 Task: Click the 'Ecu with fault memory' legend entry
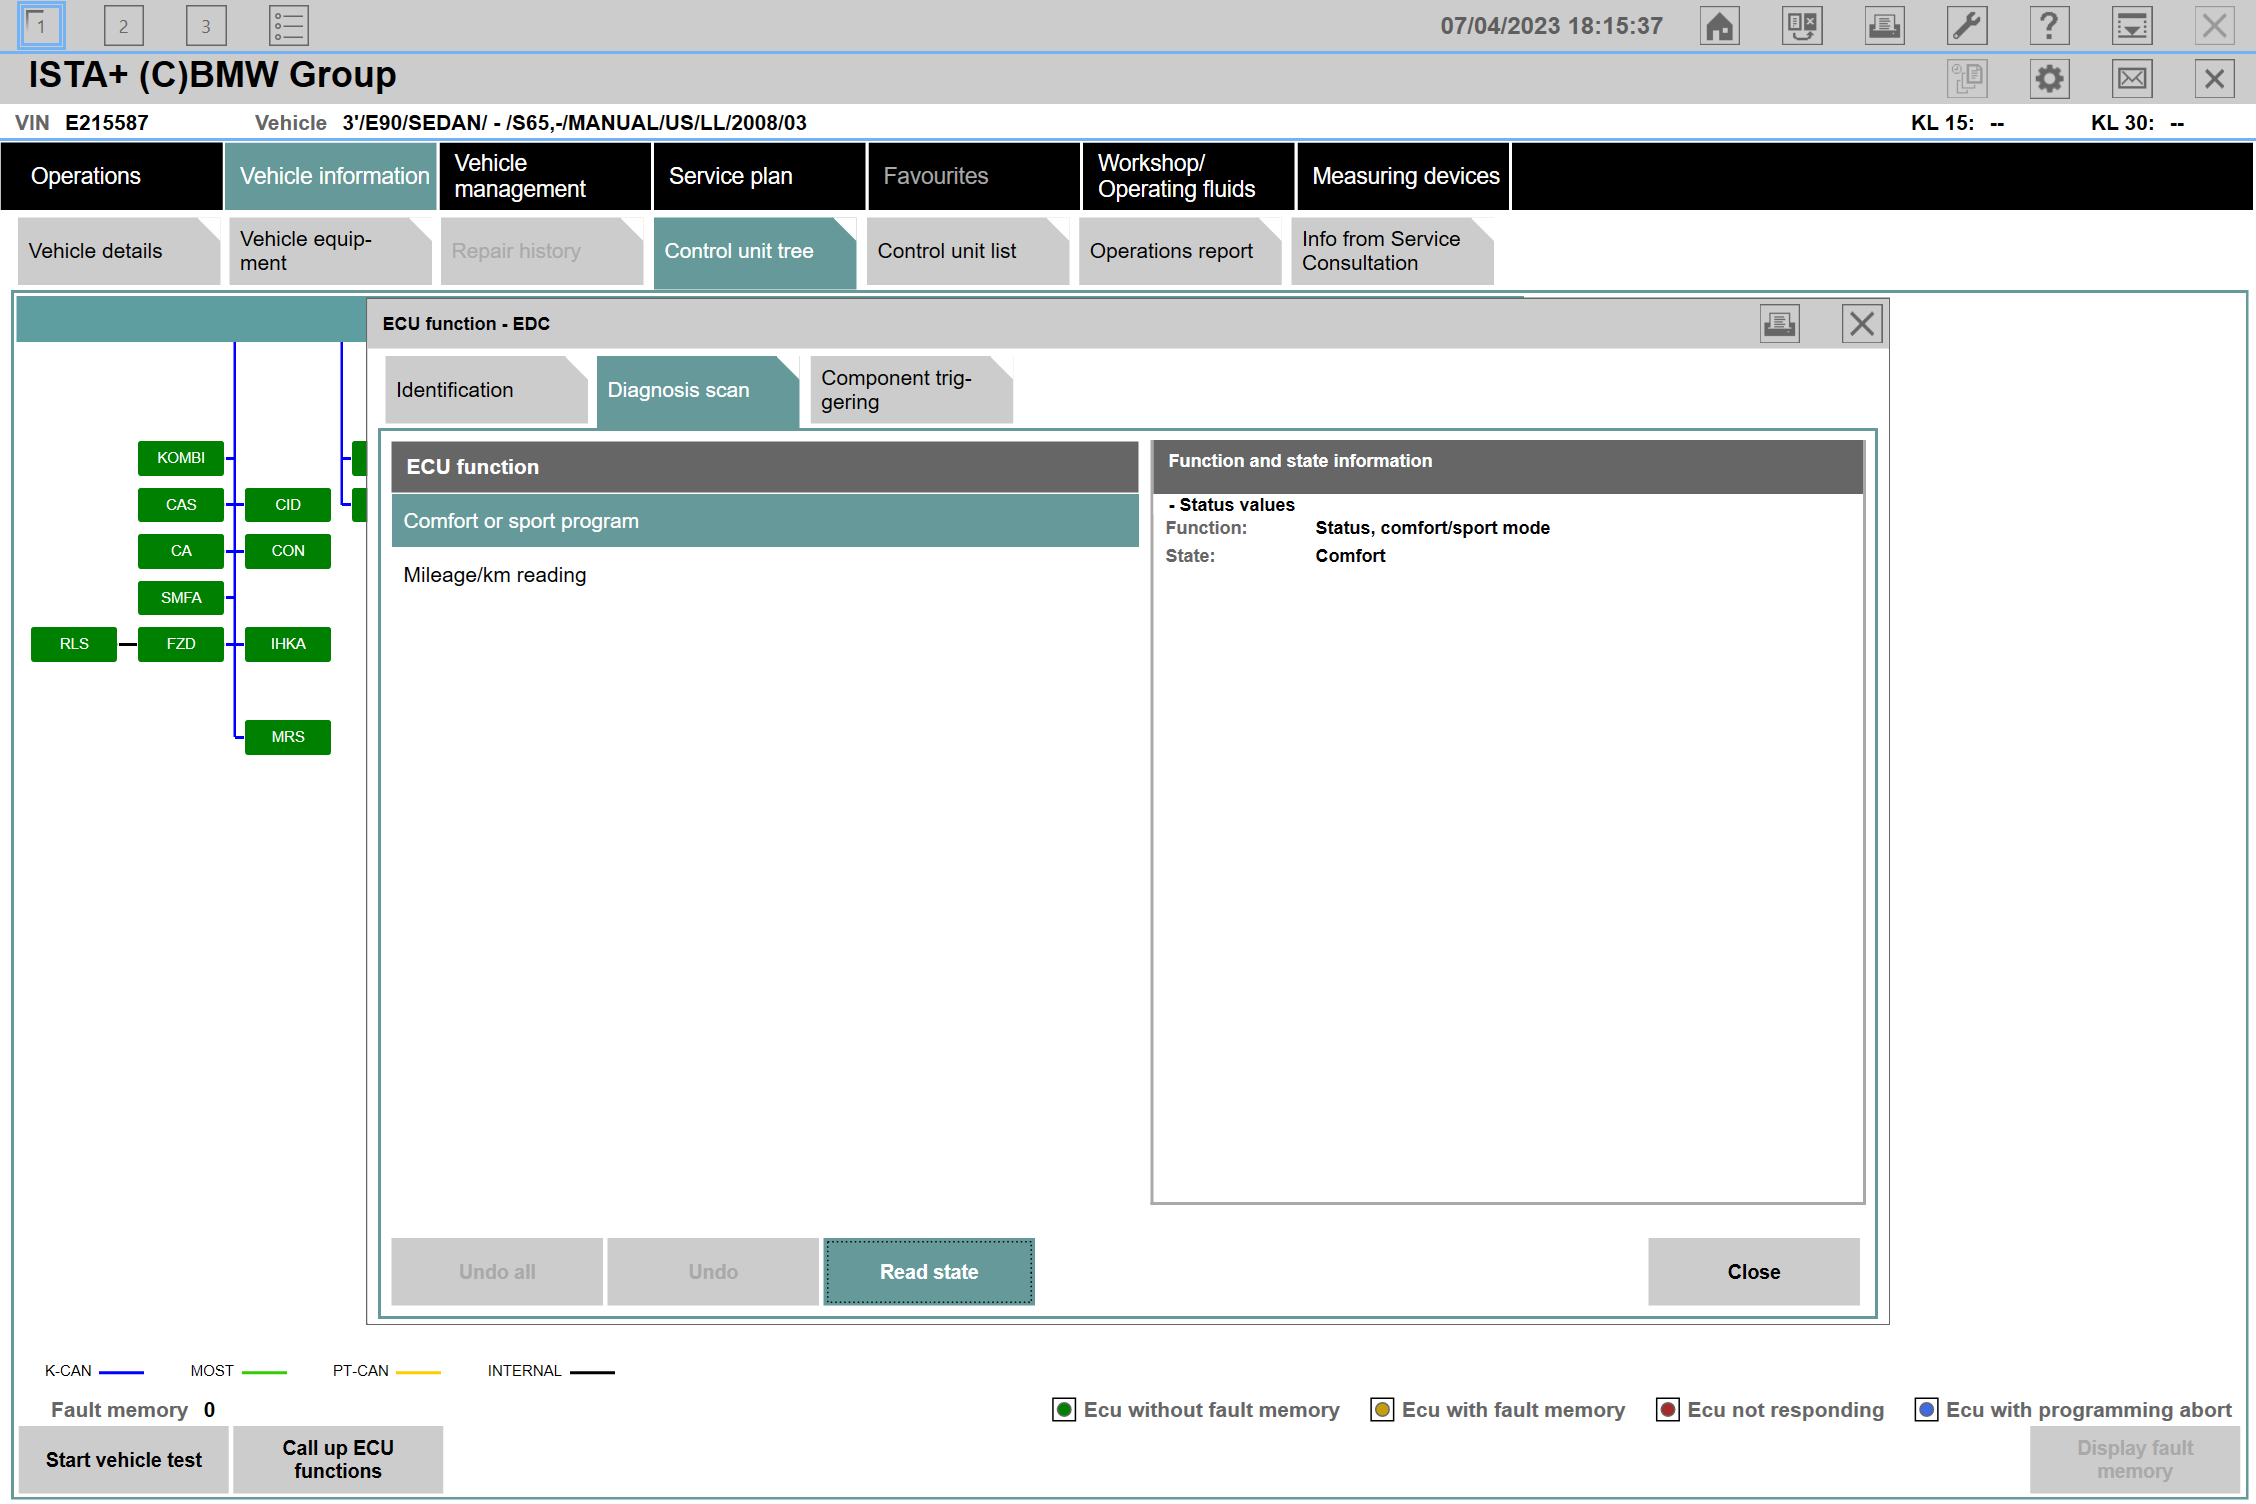pos(1498,1410)
